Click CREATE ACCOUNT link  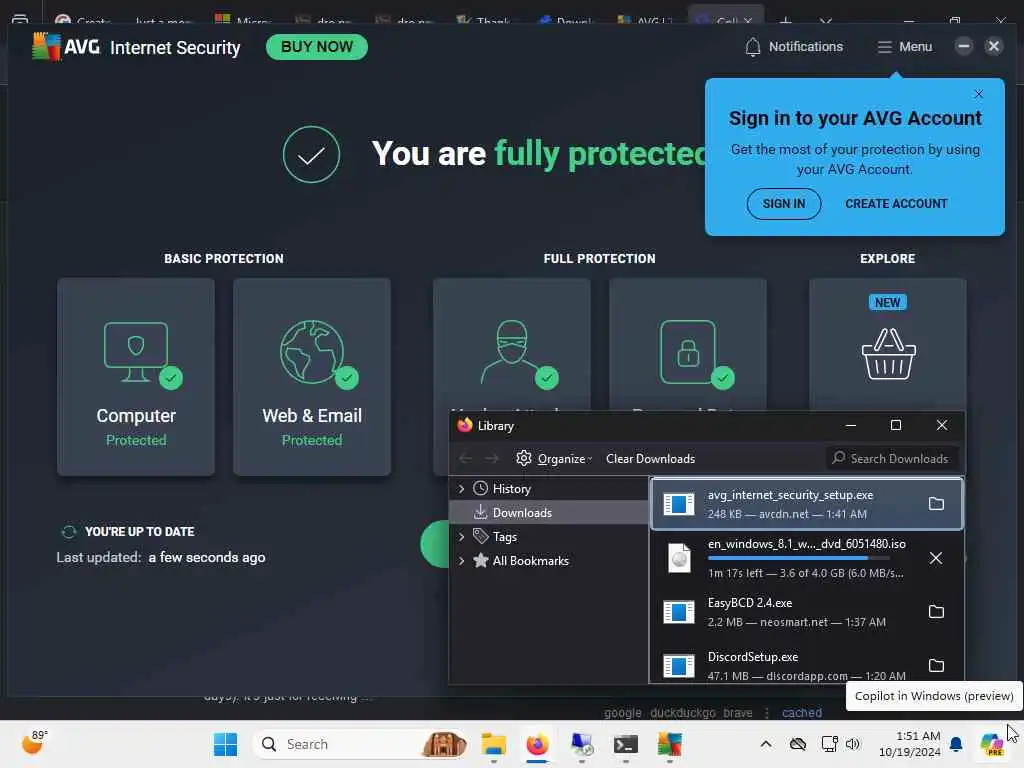pos(896,204)
